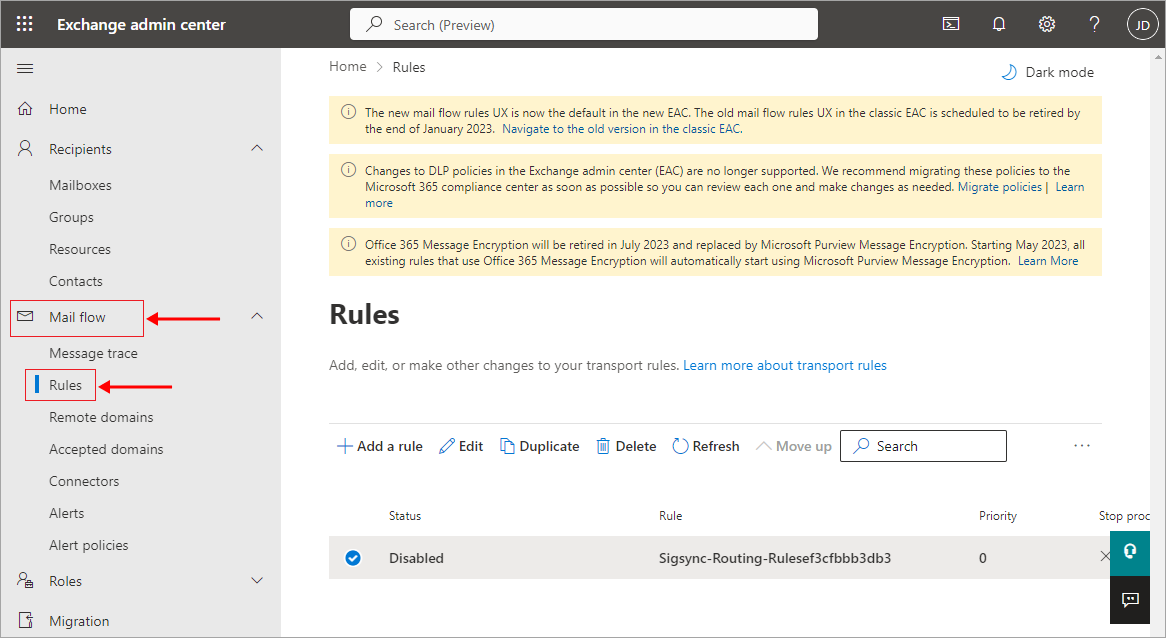Open the teal help headset widget
The image size is (1166, 638).
click(x=1130, y=552)
